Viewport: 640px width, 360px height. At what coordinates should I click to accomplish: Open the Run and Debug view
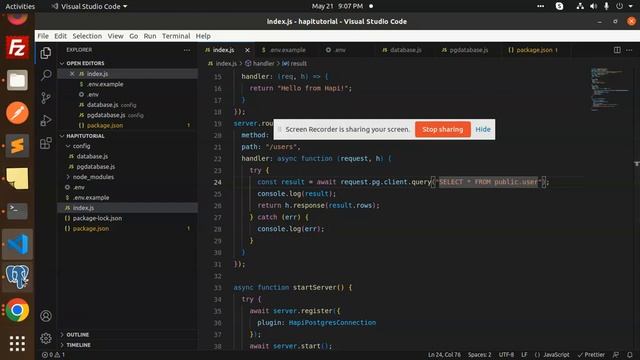pos(46,120)
